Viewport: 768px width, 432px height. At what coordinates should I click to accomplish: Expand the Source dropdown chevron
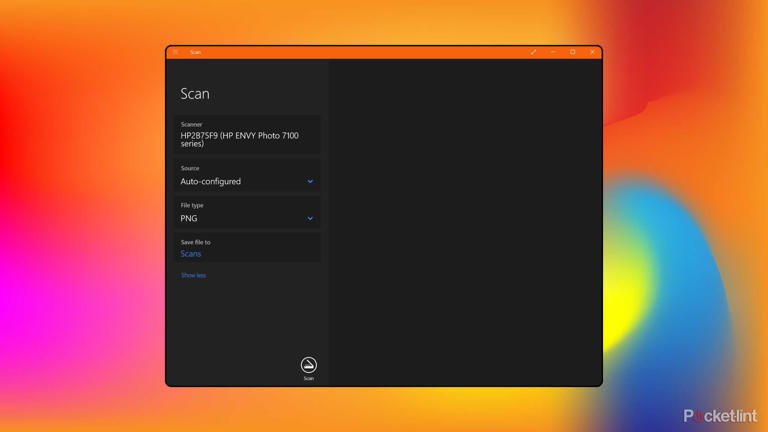(x=310, y=181)
